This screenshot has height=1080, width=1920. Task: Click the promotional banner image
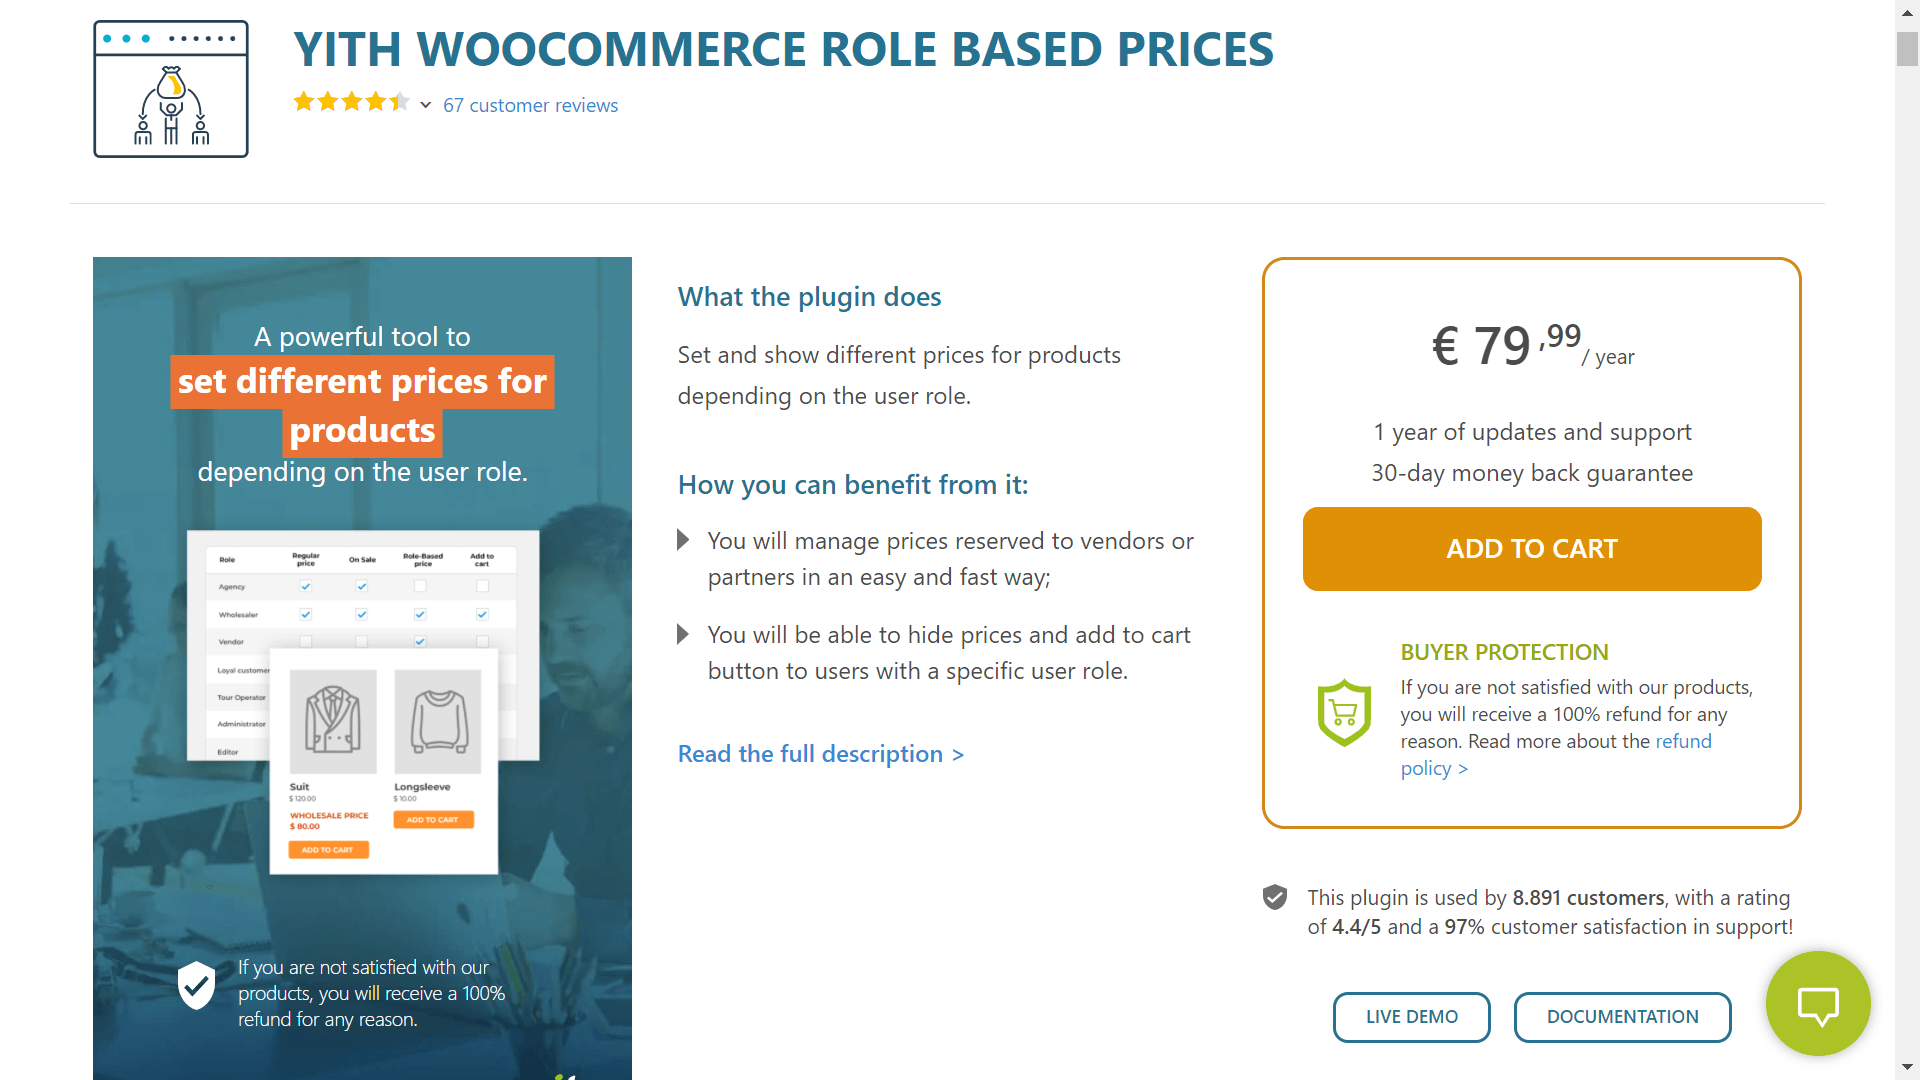point(362,668)
